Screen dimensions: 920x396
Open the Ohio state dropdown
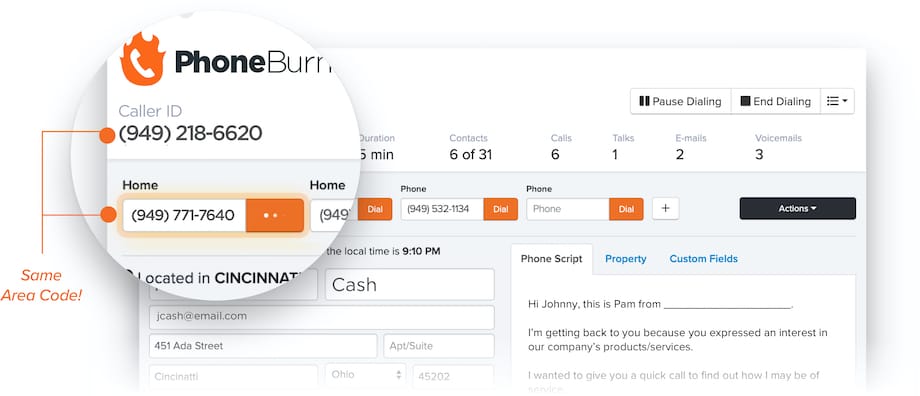click(366, 374)
